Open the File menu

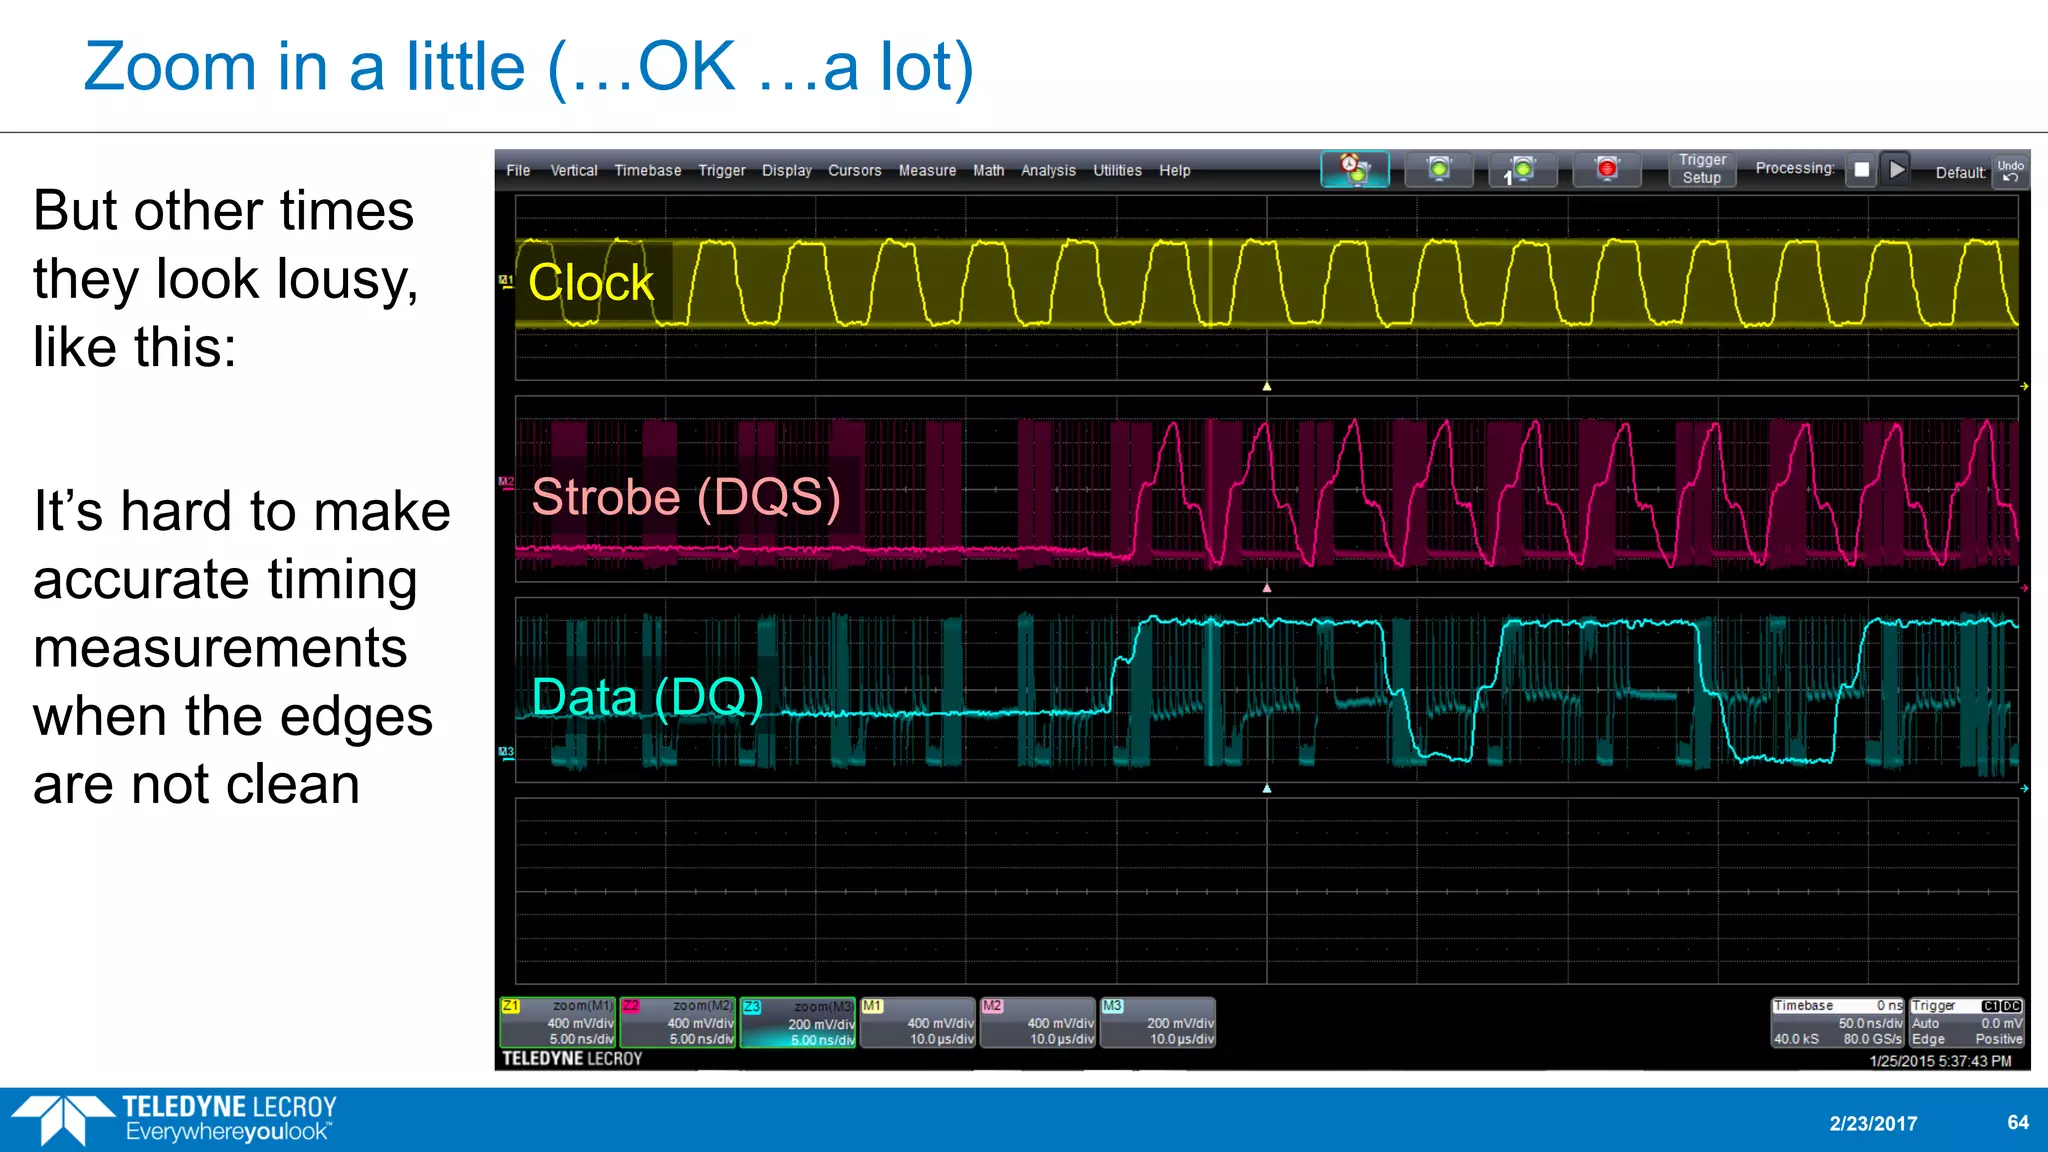tap(518, 171)
